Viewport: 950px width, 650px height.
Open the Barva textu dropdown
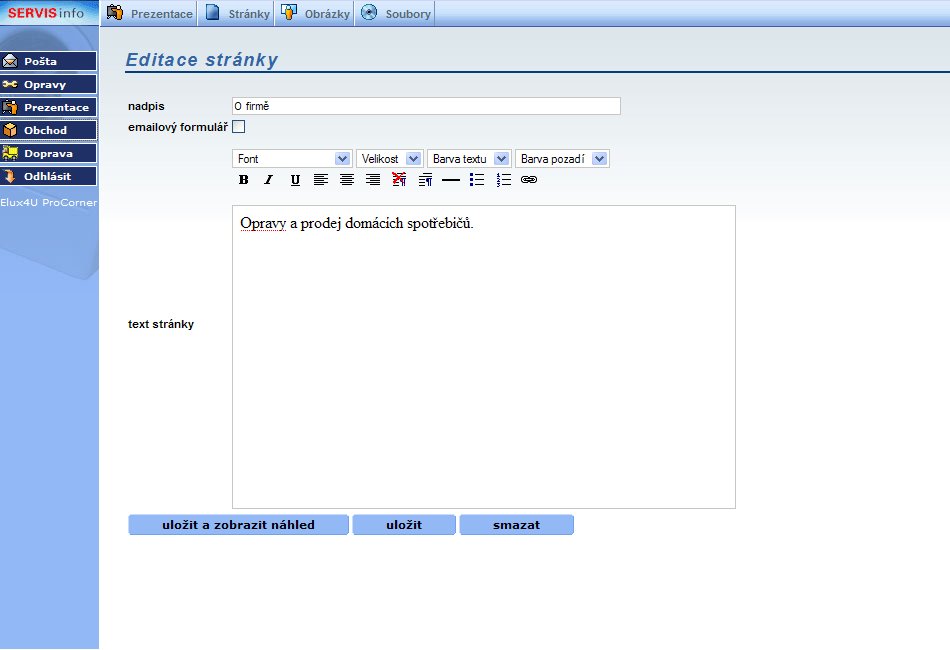point(470,159)
